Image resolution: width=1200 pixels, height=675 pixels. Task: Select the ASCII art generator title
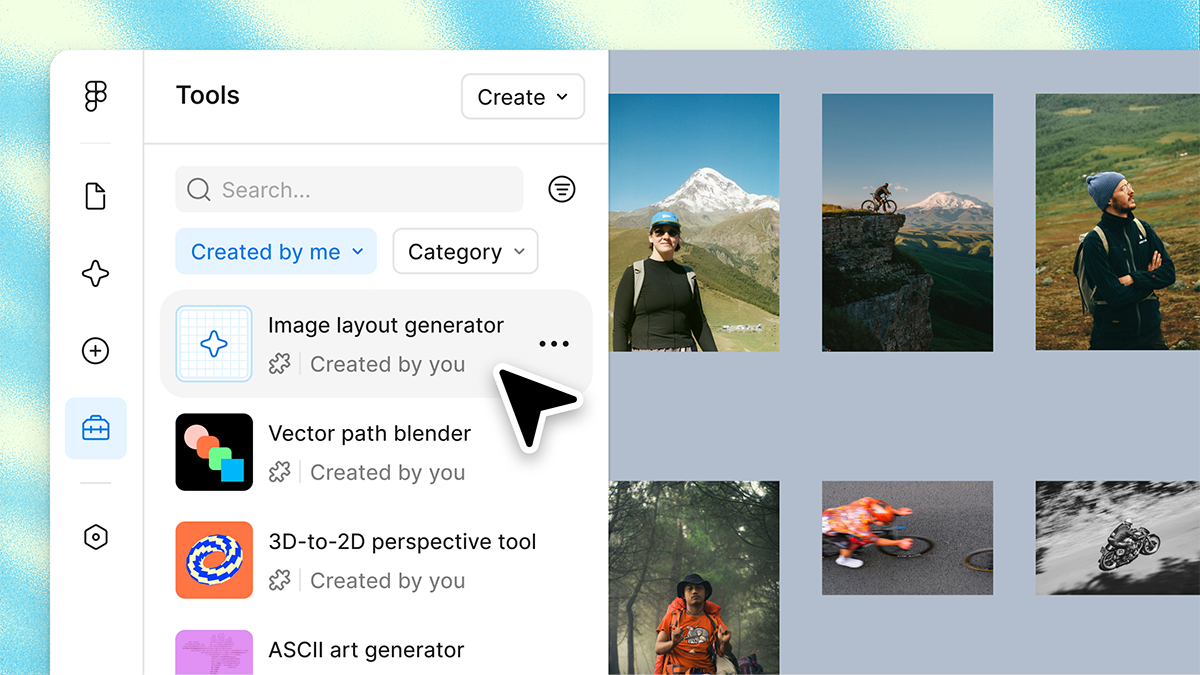point(367,650)
